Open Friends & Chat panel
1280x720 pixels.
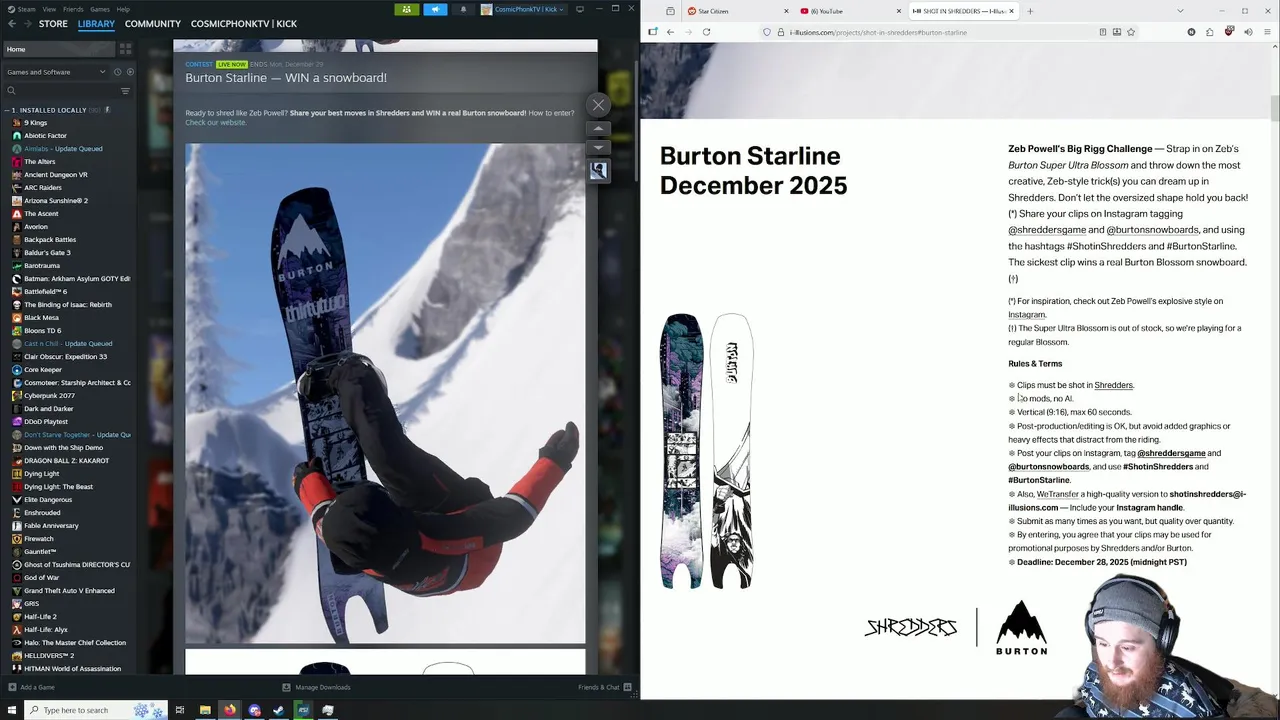(605, 687)
